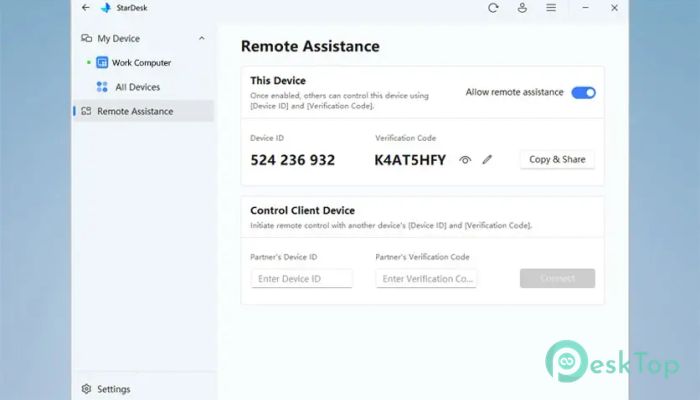700x400 pixels.
Task: Click the Copy & Share button
Action: [x=557, y=159]
